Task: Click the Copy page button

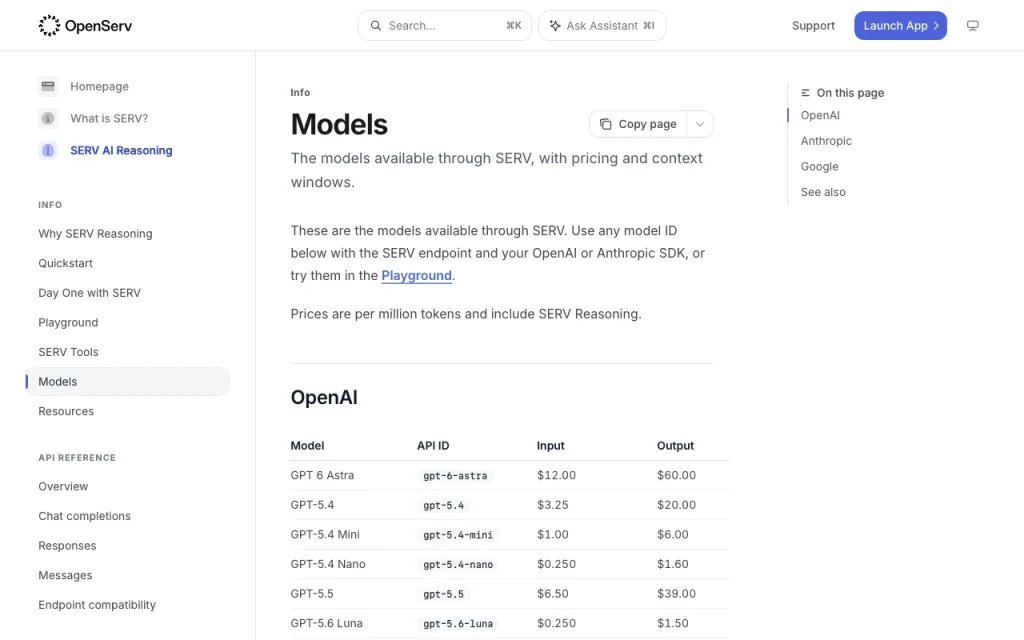Action: [x=638, y=124]
